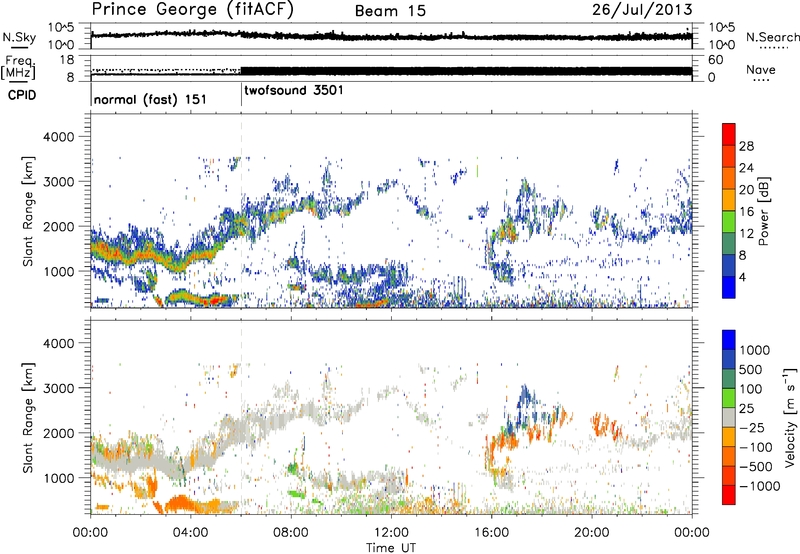This screenshot has height=554, width=800.
Task: Click the 'twofsound 3501' CPID text
Action: tap(294, 91)
